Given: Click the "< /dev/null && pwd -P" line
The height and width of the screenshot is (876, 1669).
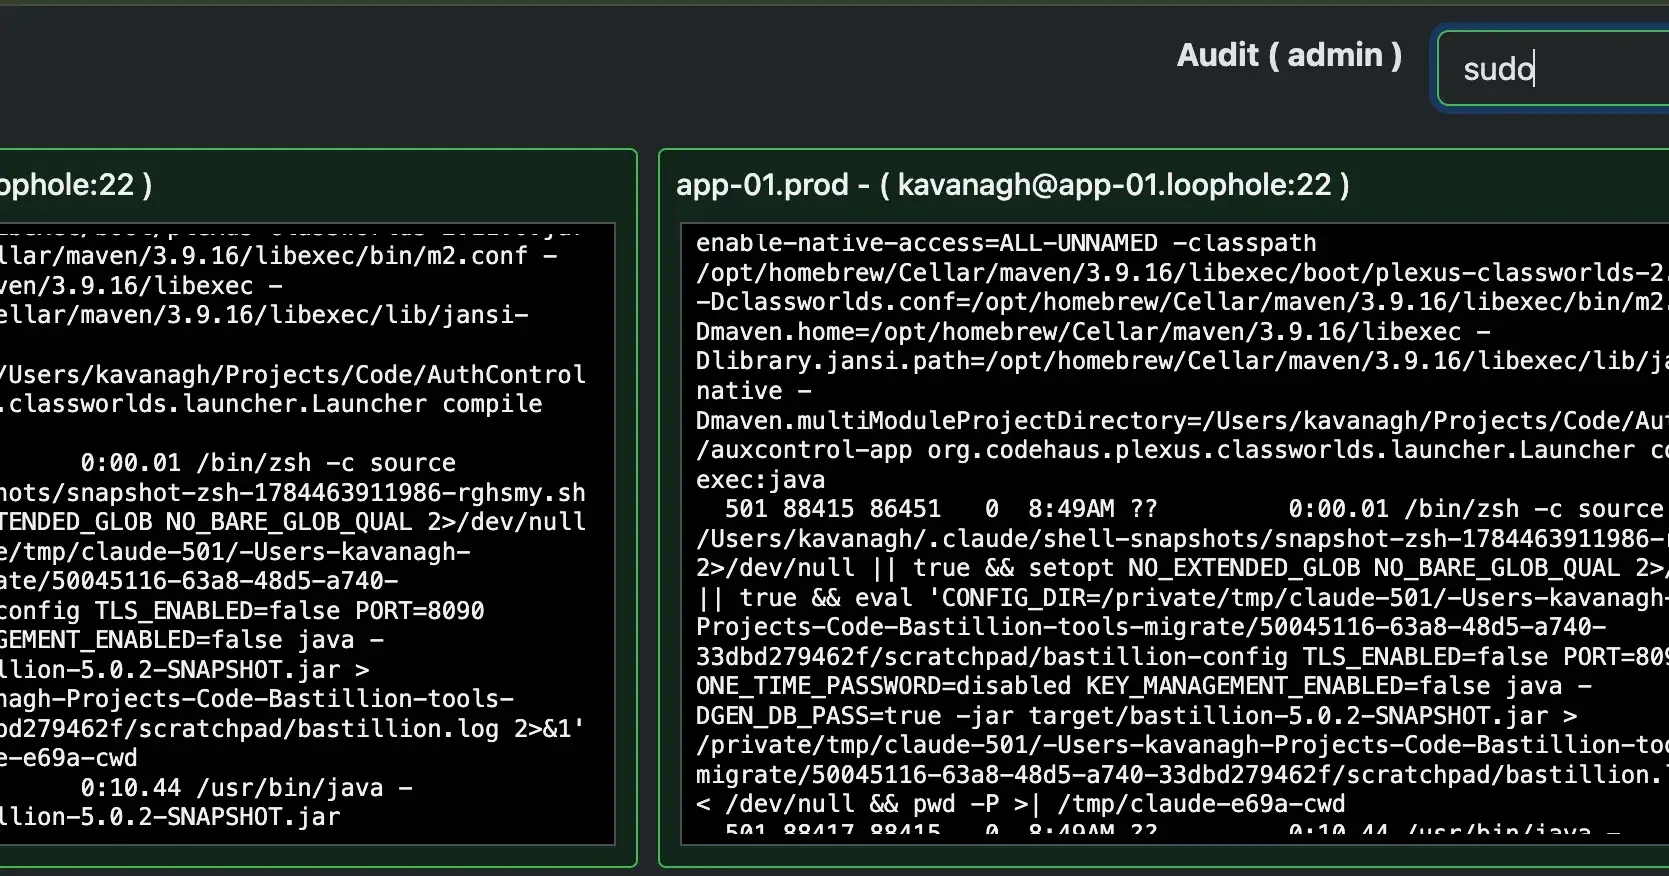Looking at the screenshot, I should [1020, 804].
